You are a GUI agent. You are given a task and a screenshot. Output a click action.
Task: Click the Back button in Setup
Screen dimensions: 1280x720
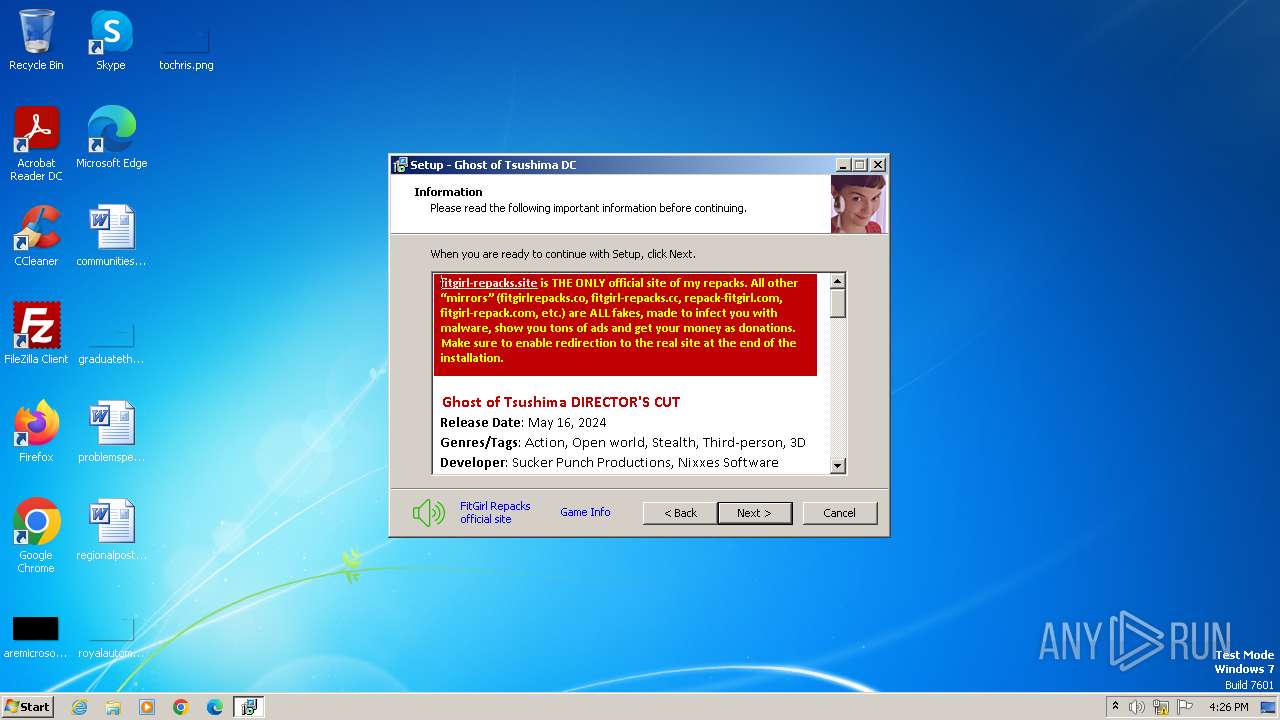680,513
